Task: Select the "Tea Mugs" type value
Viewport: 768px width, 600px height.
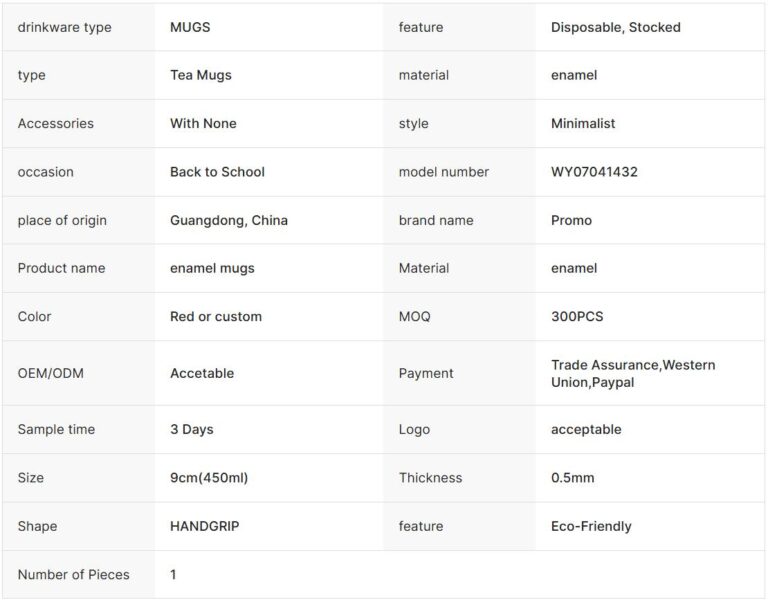Action: pos(200,75)
